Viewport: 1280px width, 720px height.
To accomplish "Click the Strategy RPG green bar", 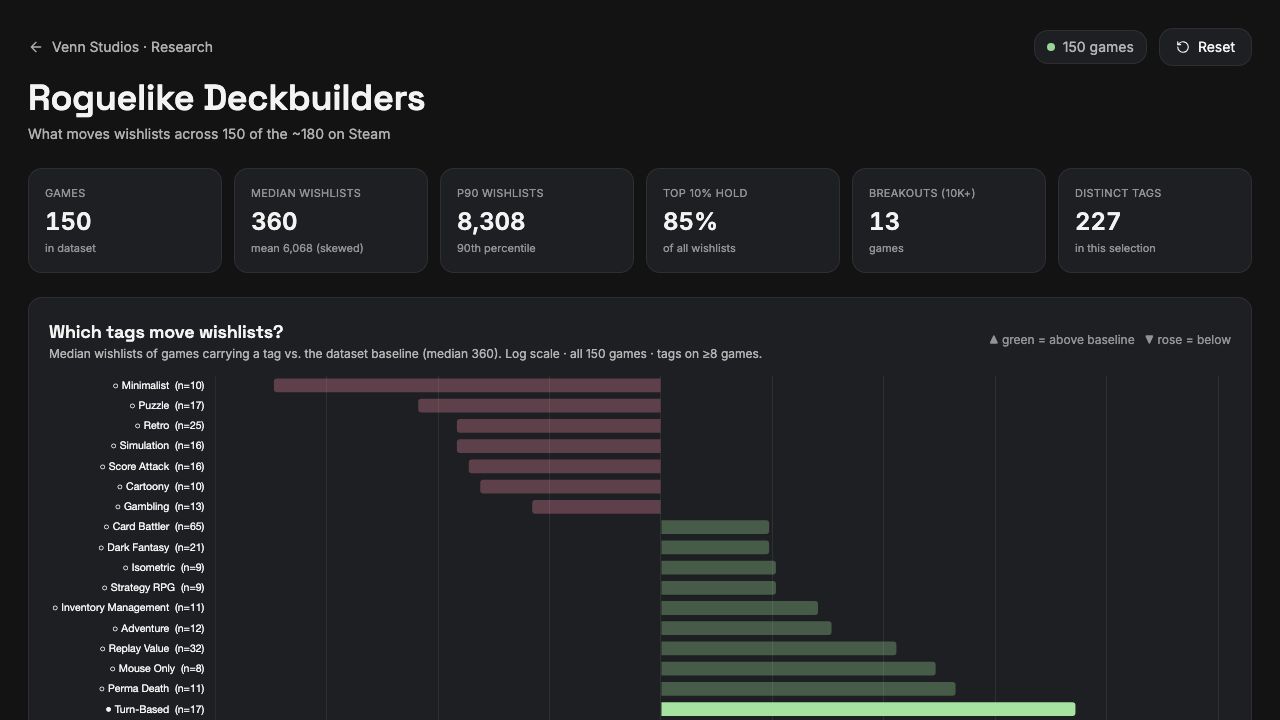I will click(x=718, y=587).
